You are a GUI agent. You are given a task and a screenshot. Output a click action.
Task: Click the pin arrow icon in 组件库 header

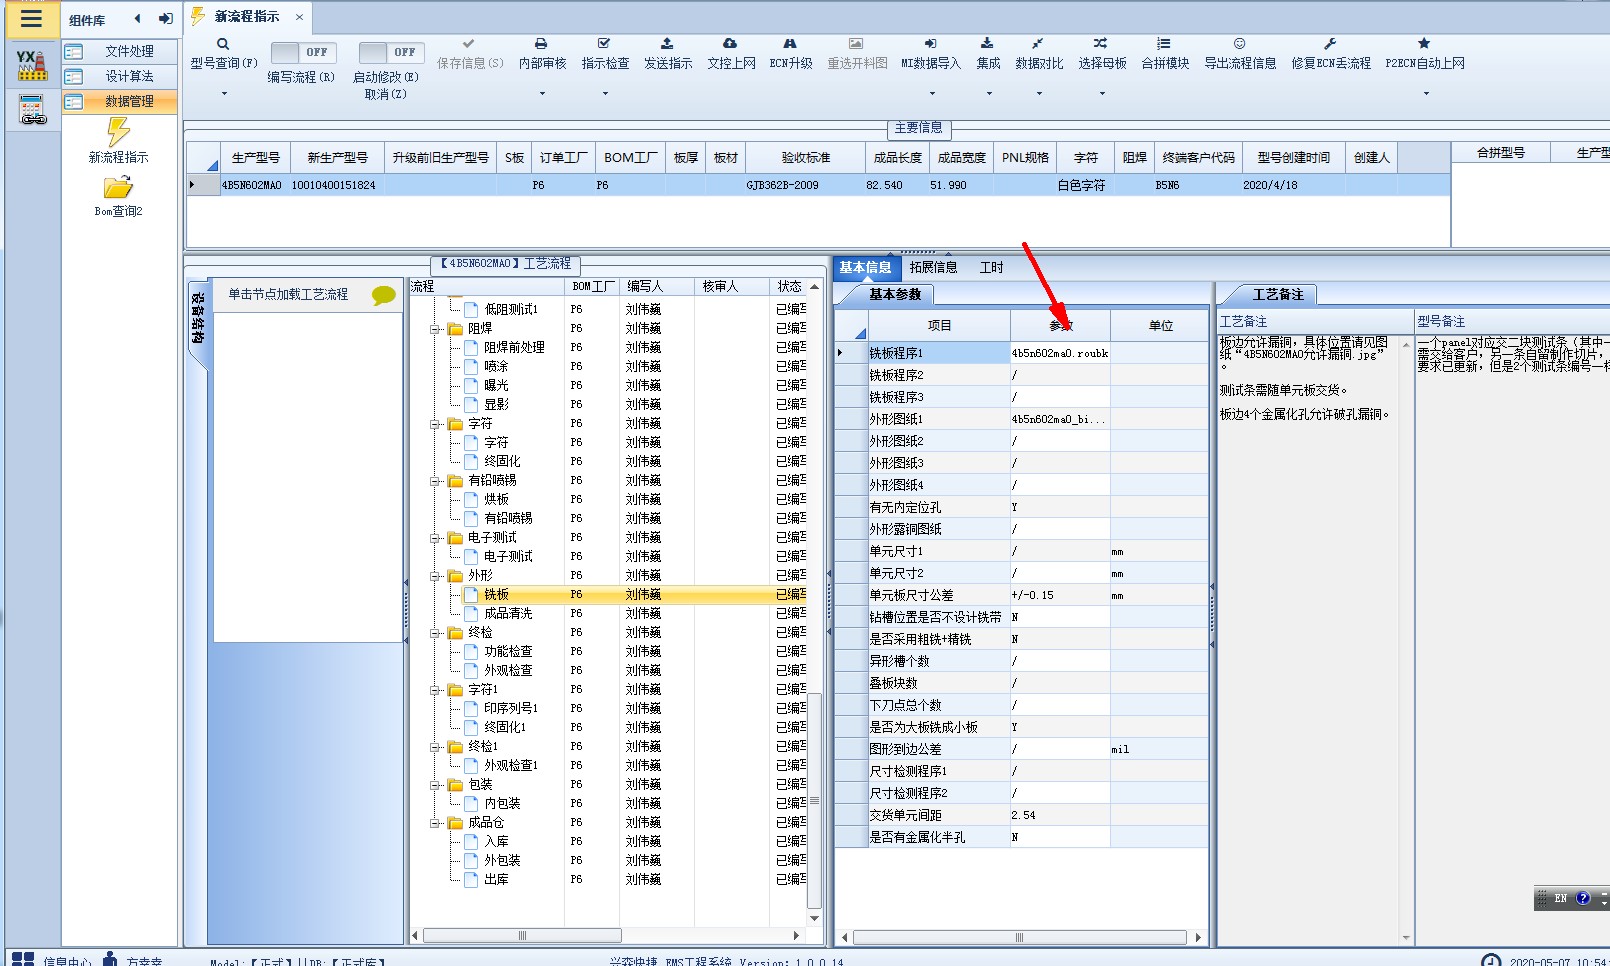[x=165, y=19]
